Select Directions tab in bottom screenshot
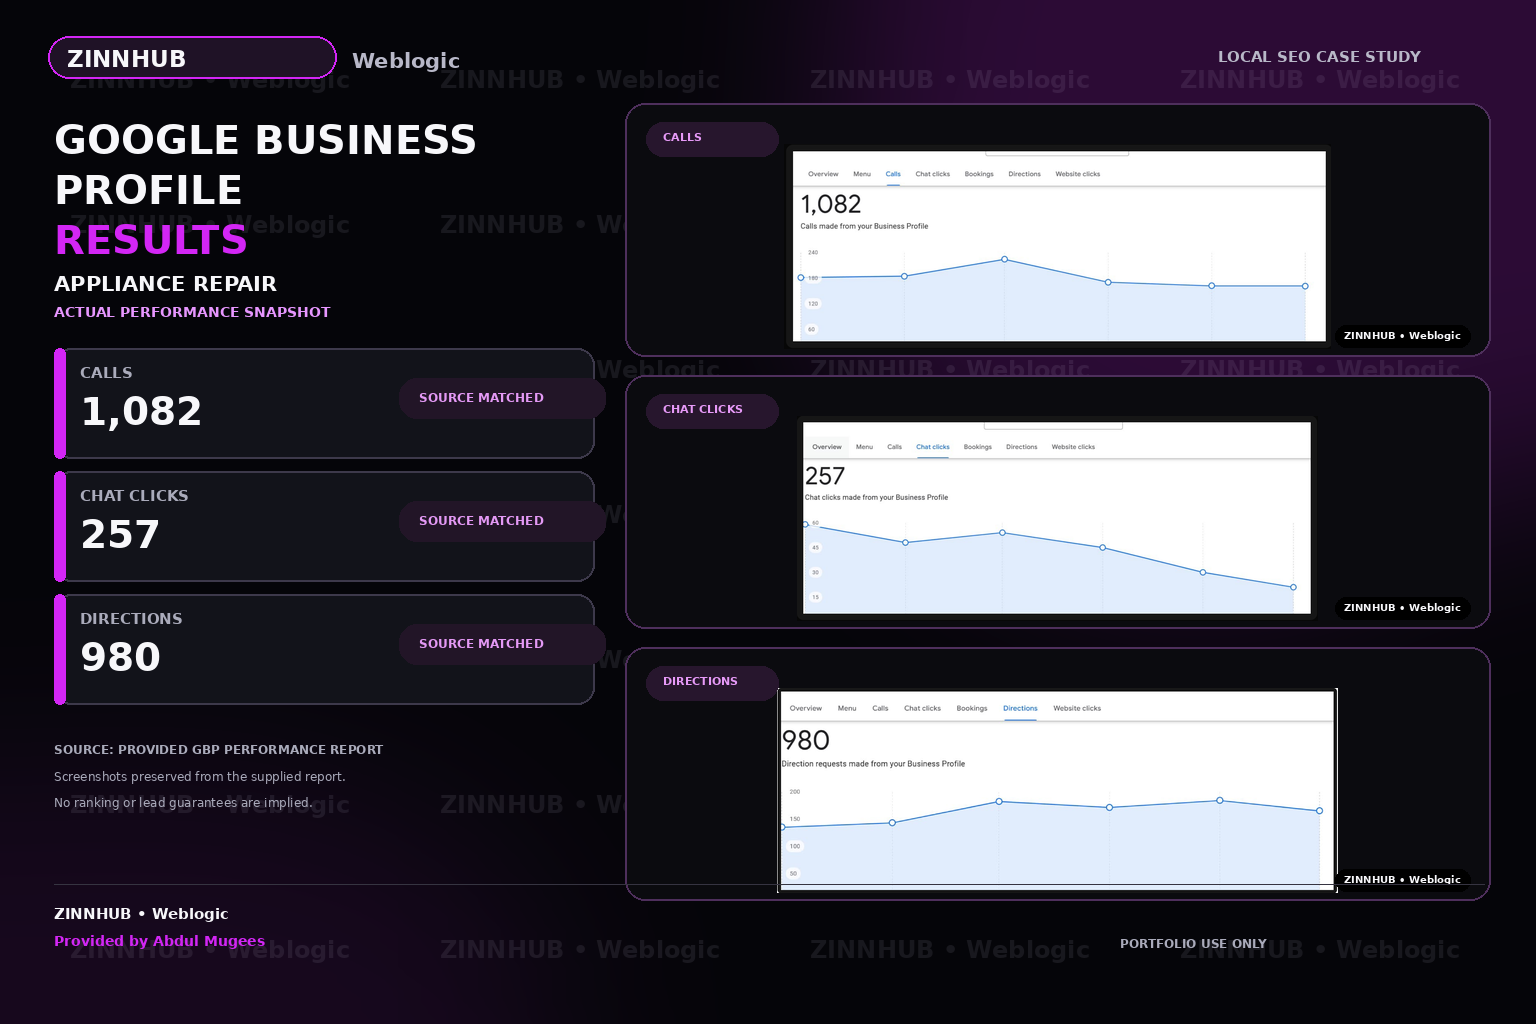 (x=1020, y=708)
